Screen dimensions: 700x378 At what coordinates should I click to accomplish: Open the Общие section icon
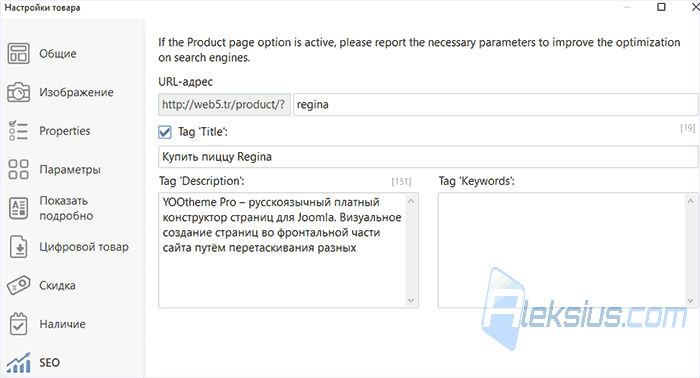[x=18, y=54]
